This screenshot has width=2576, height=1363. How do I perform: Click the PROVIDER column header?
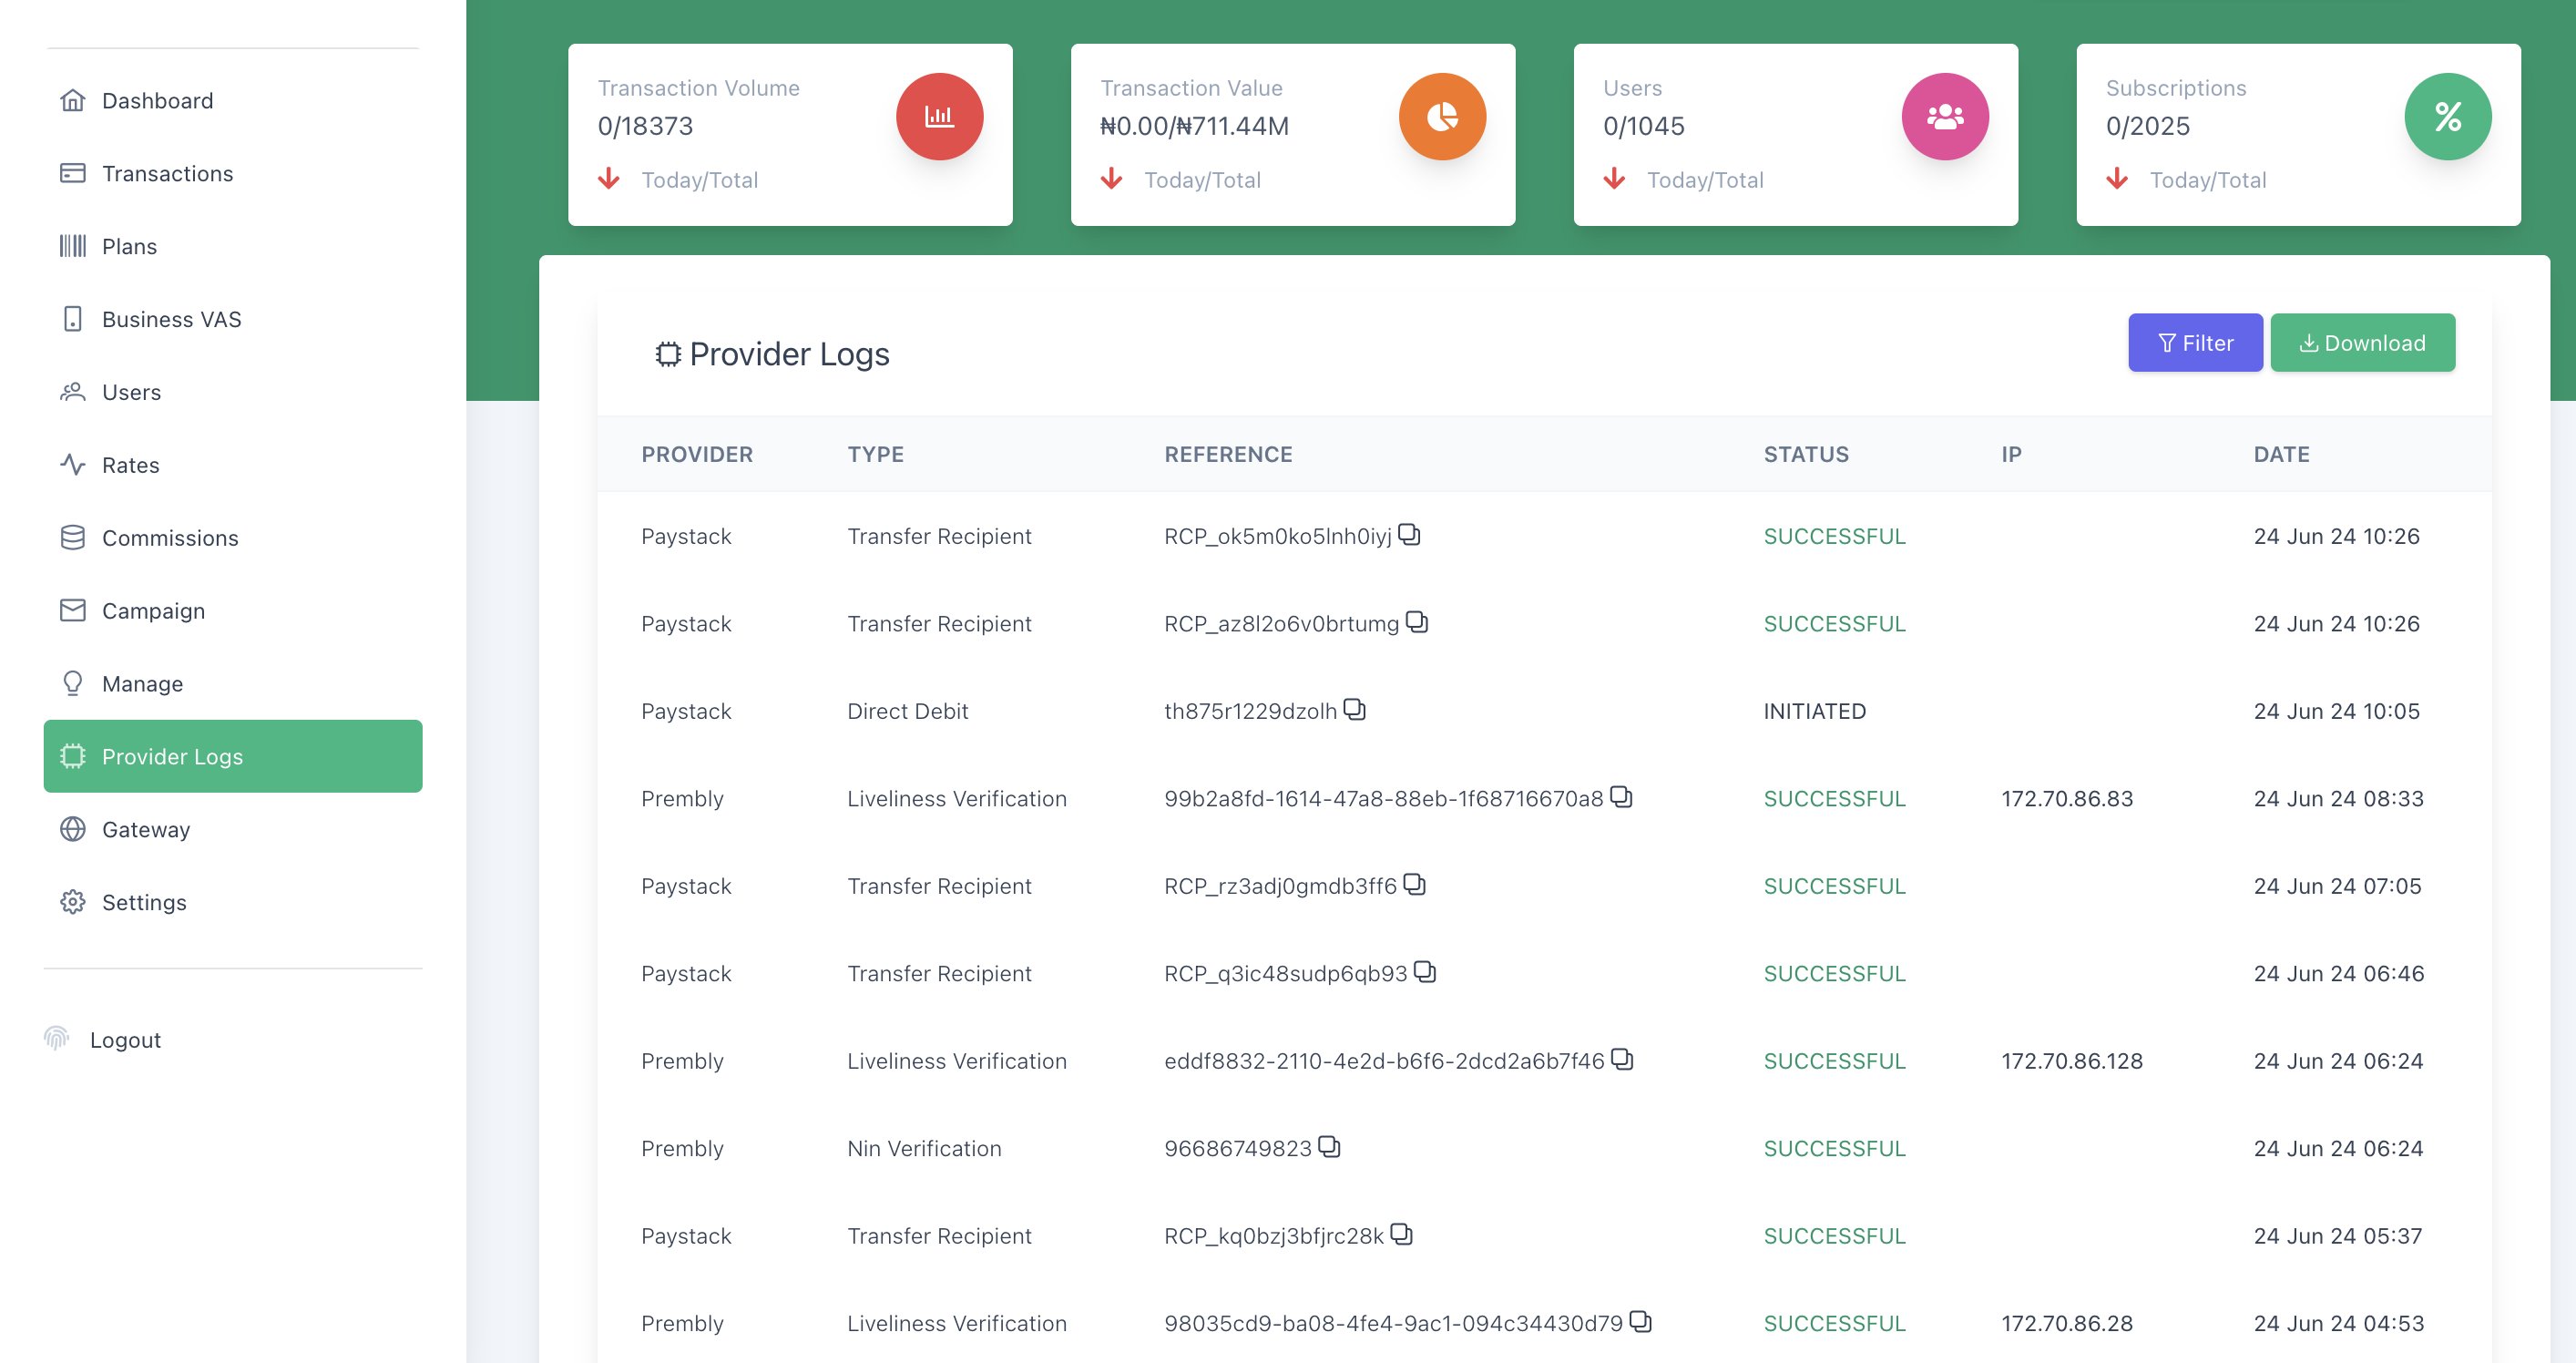pyautogui.click(x=697, y=454)
